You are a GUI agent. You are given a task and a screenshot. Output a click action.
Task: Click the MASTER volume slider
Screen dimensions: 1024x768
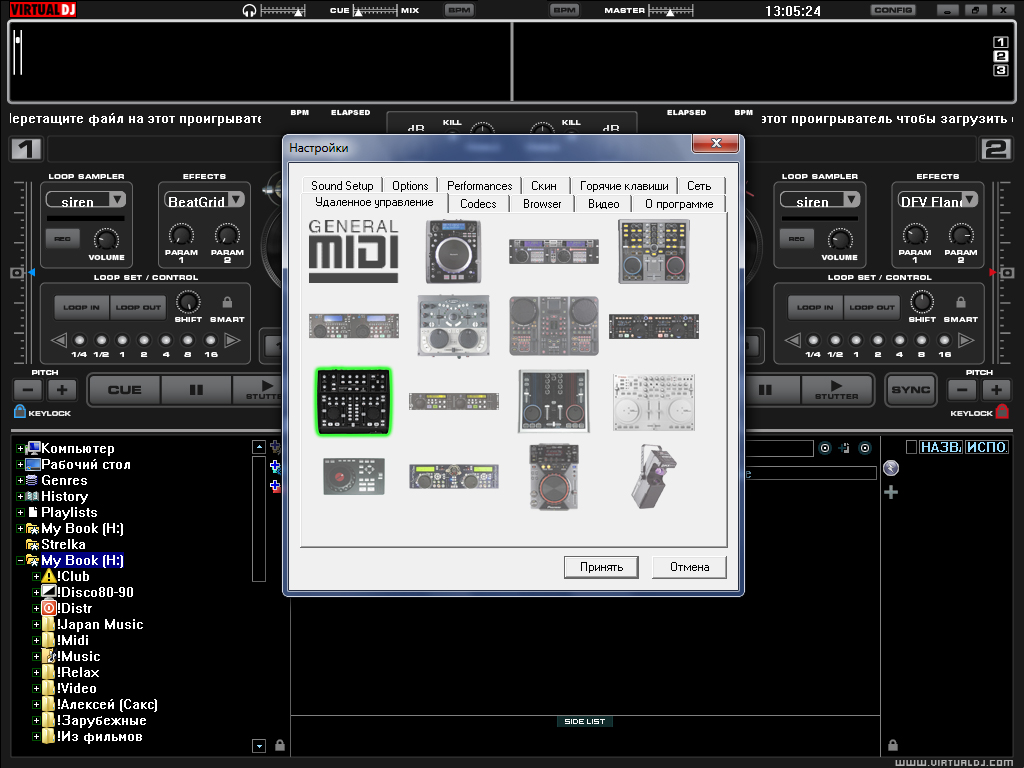[671, 10]
